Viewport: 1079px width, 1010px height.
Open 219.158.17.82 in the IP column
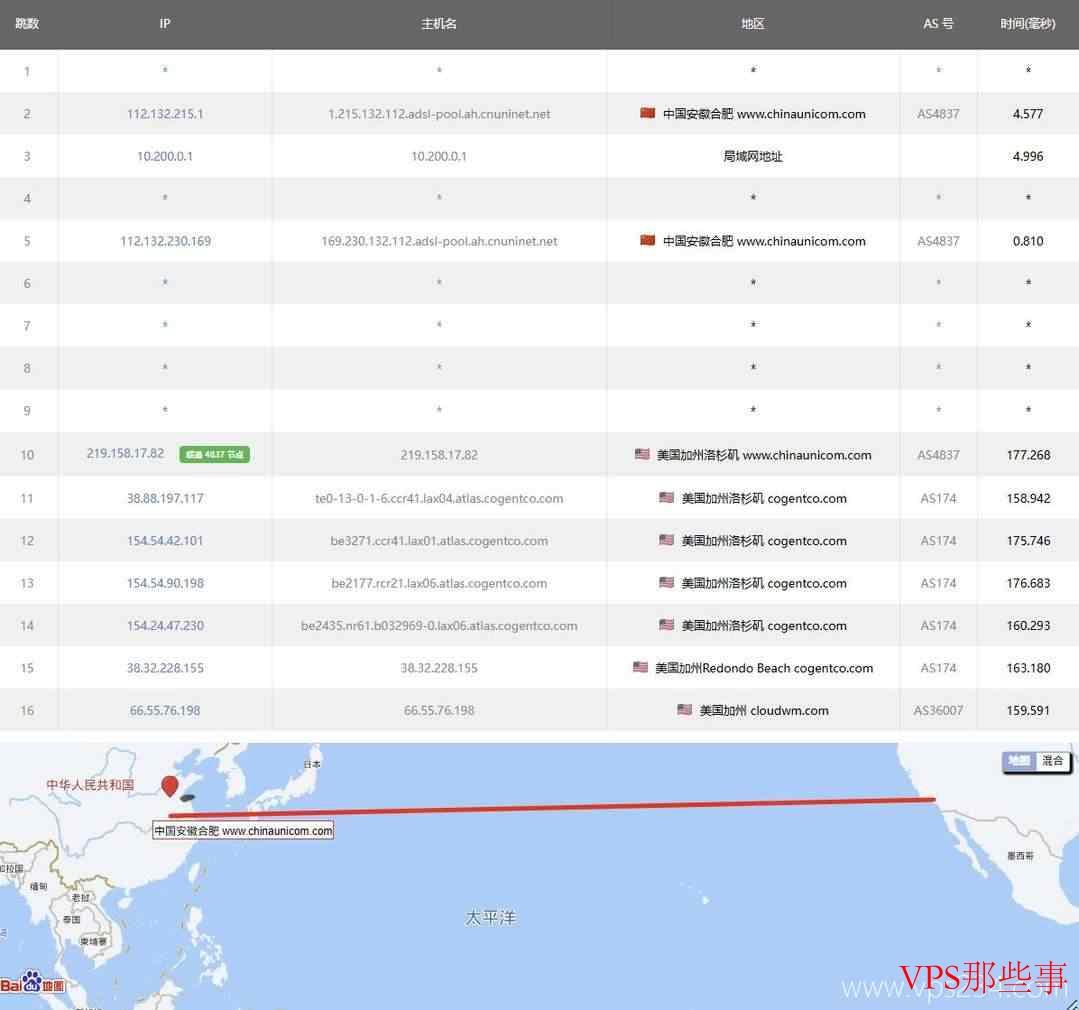(125, 453)
